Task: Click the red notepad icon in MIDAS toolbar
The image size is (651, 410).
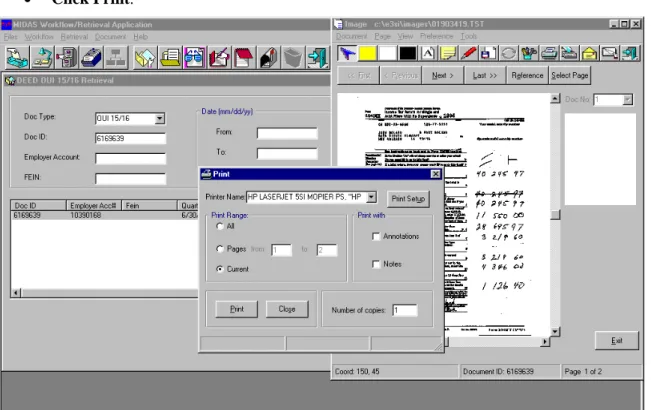Action: (x=243, y=57)
